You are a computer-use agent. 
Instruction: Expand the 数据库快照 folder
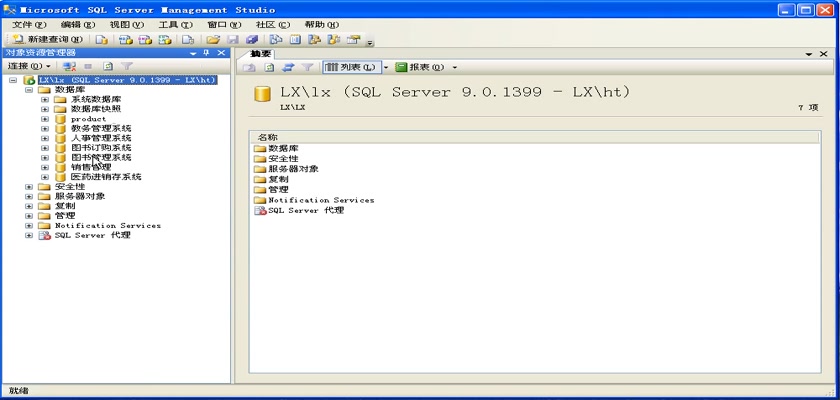45,109
